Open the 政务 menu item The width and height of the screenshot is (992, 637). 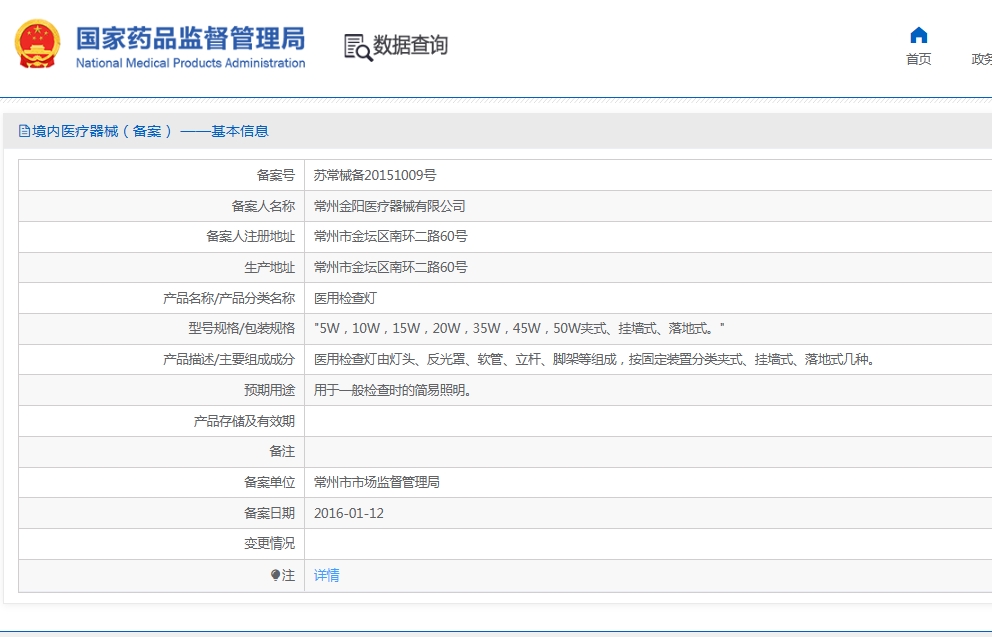[x=981, y=59]
